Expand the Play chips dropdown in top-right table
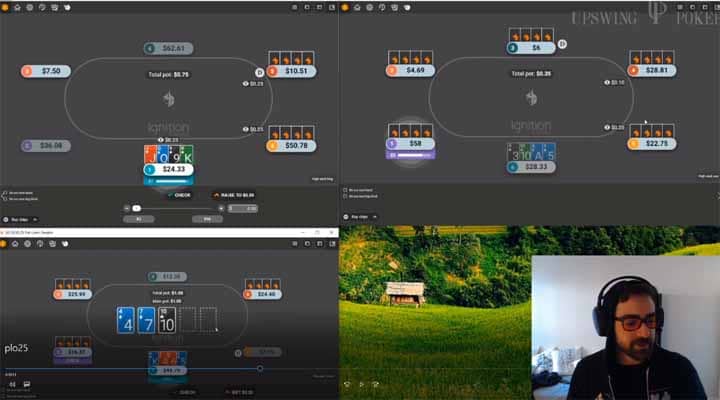The image size is (720, 400). [361, 217]
